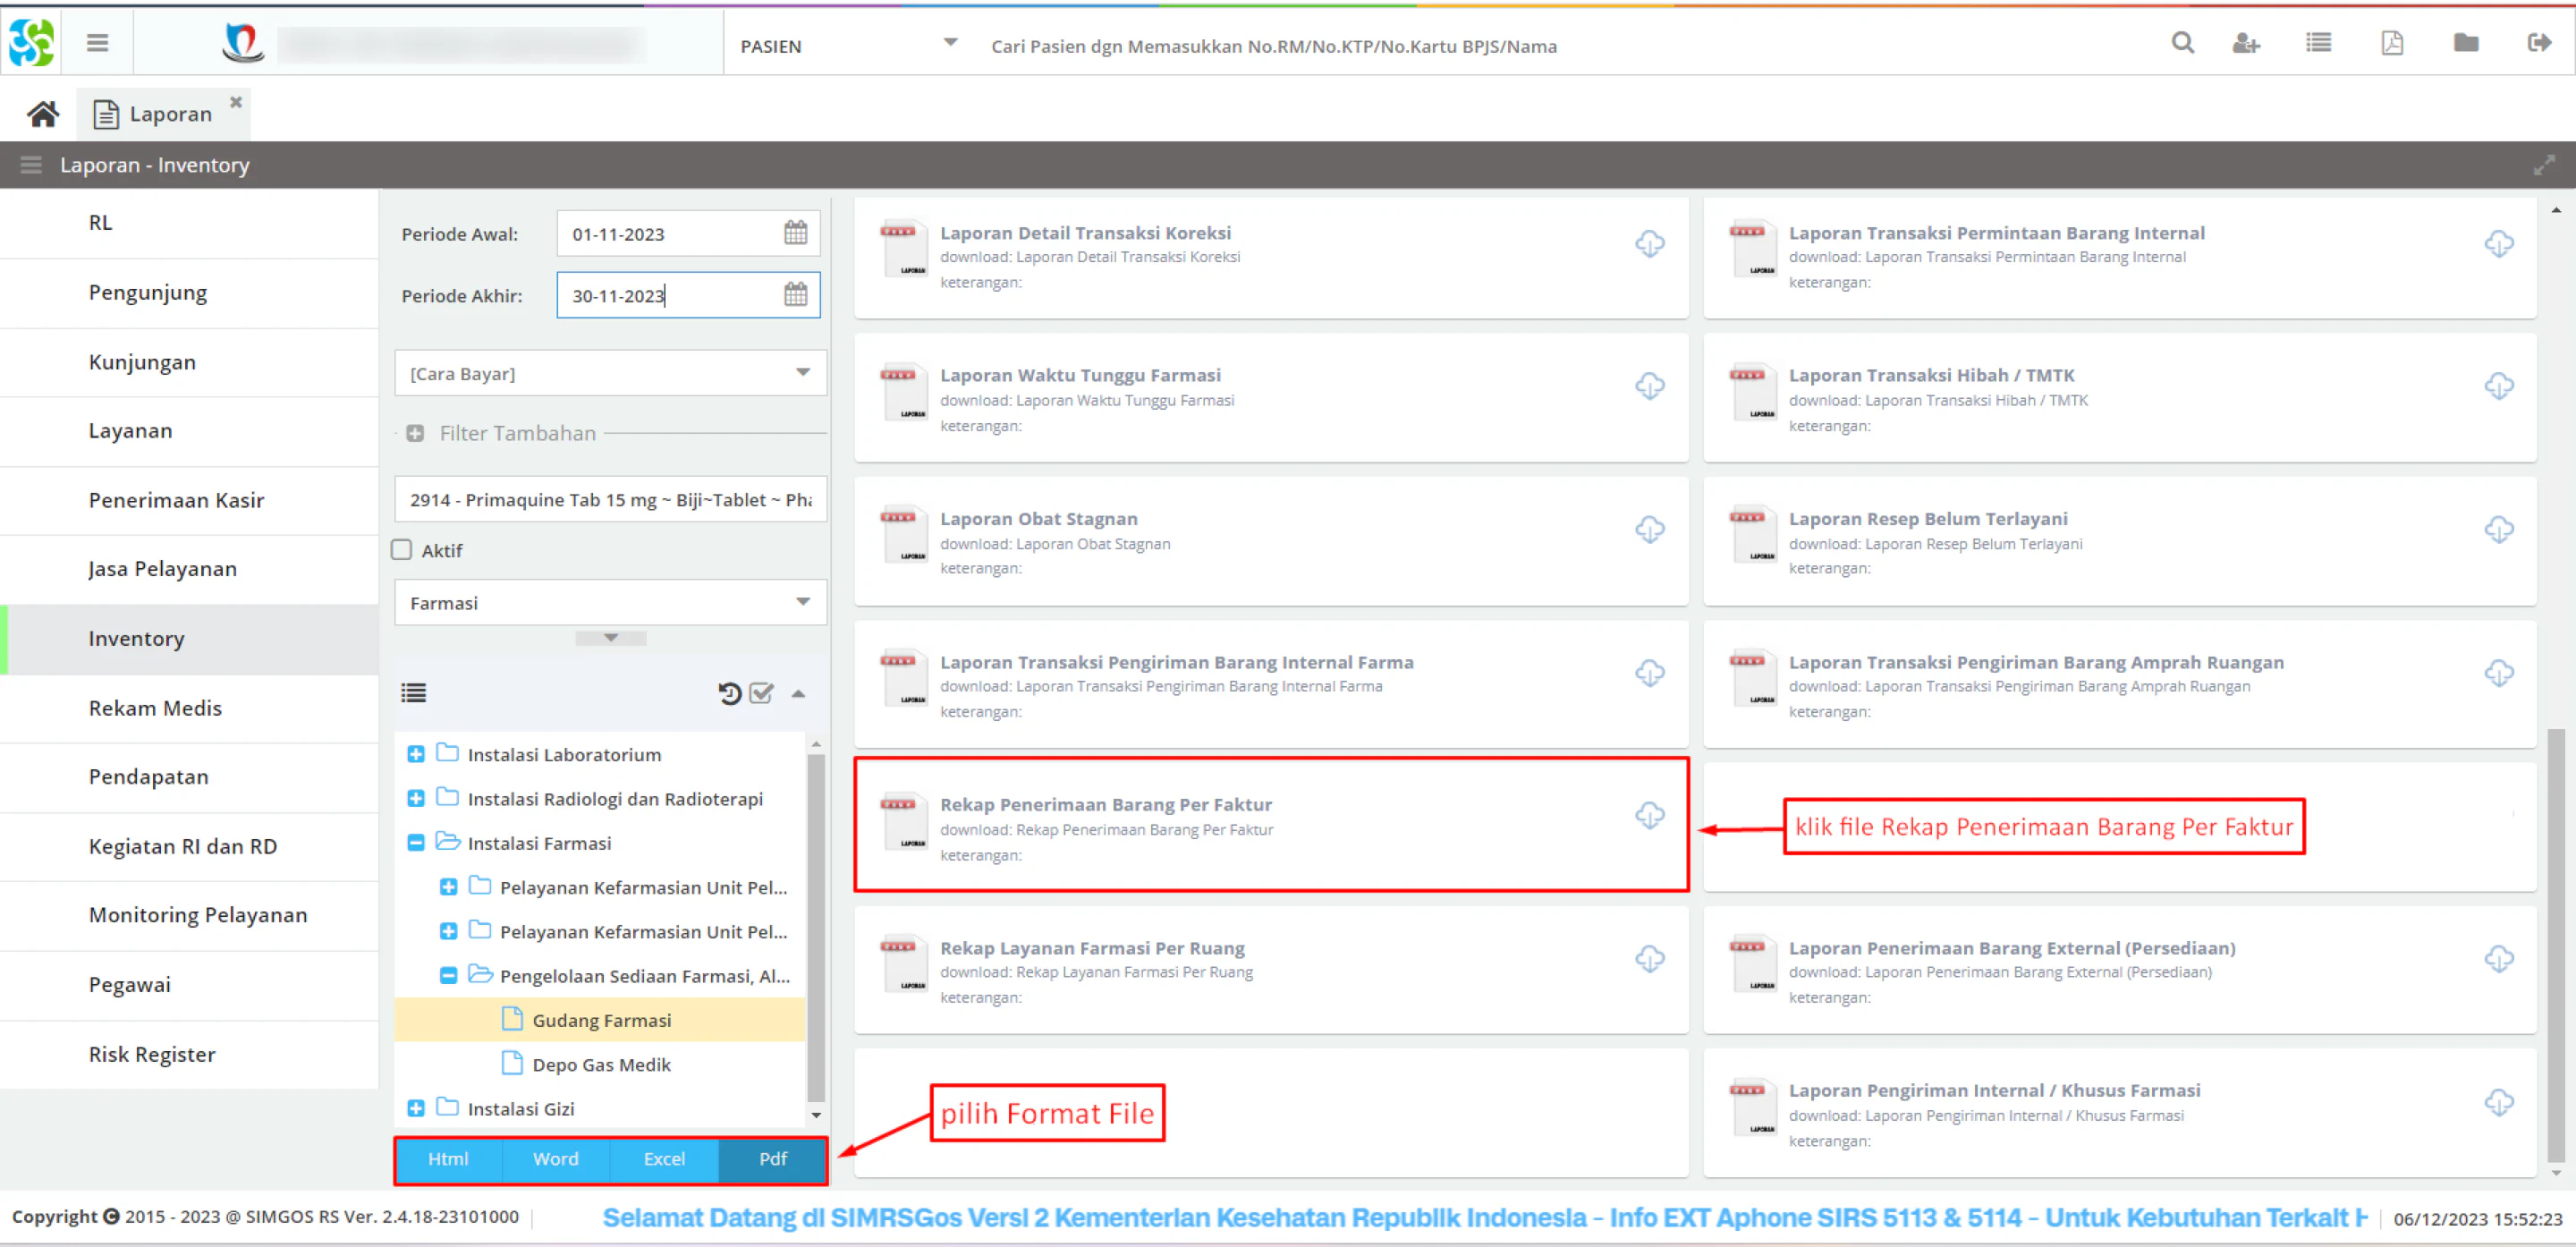The height and width of the screenshot is (1247, 2576).
Task: Click the Primaquine Tab item filter field
Action: pos(610,499)
